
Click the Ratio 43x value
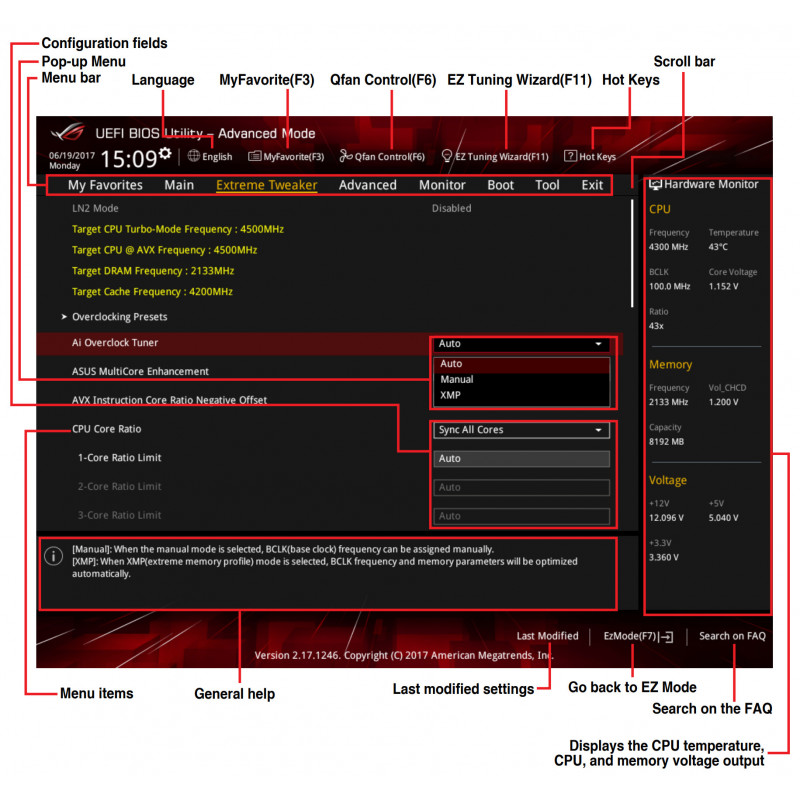click(656, 326)
